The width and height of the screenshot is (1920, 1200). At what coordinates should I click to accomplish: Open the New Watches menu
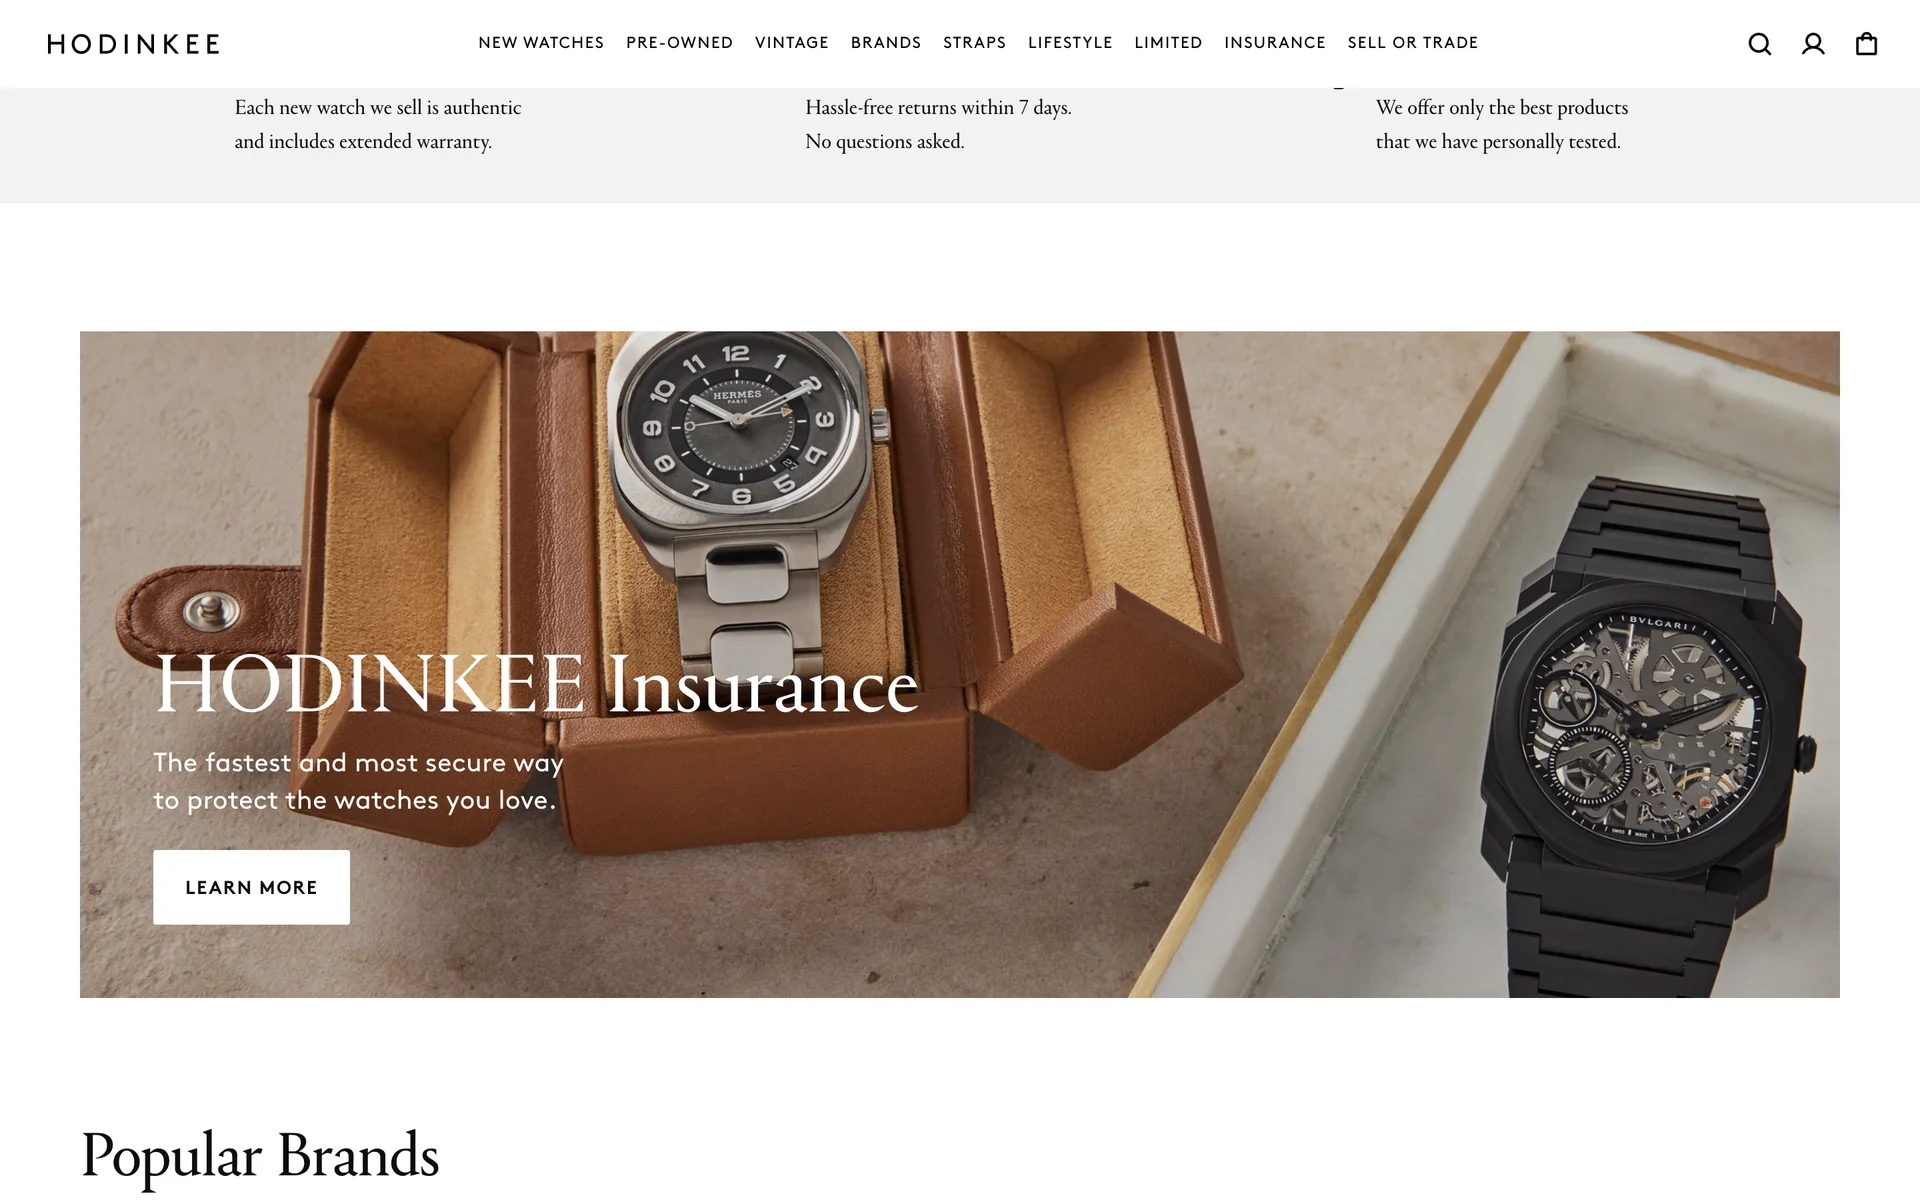coord(541,43)
